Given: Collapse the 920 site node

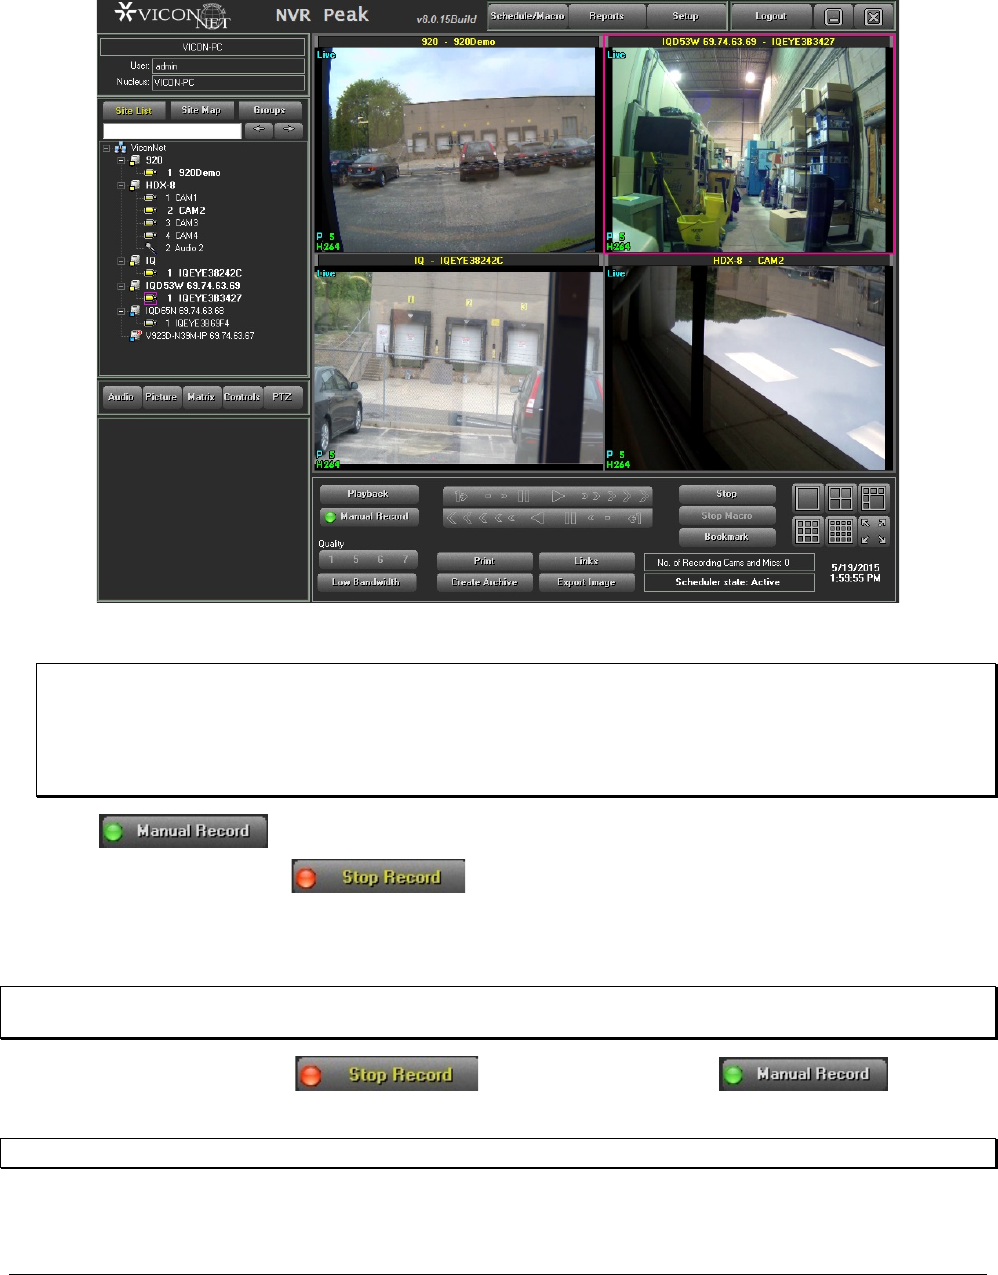Looking at the screenshot, I should tap(122, 160).
